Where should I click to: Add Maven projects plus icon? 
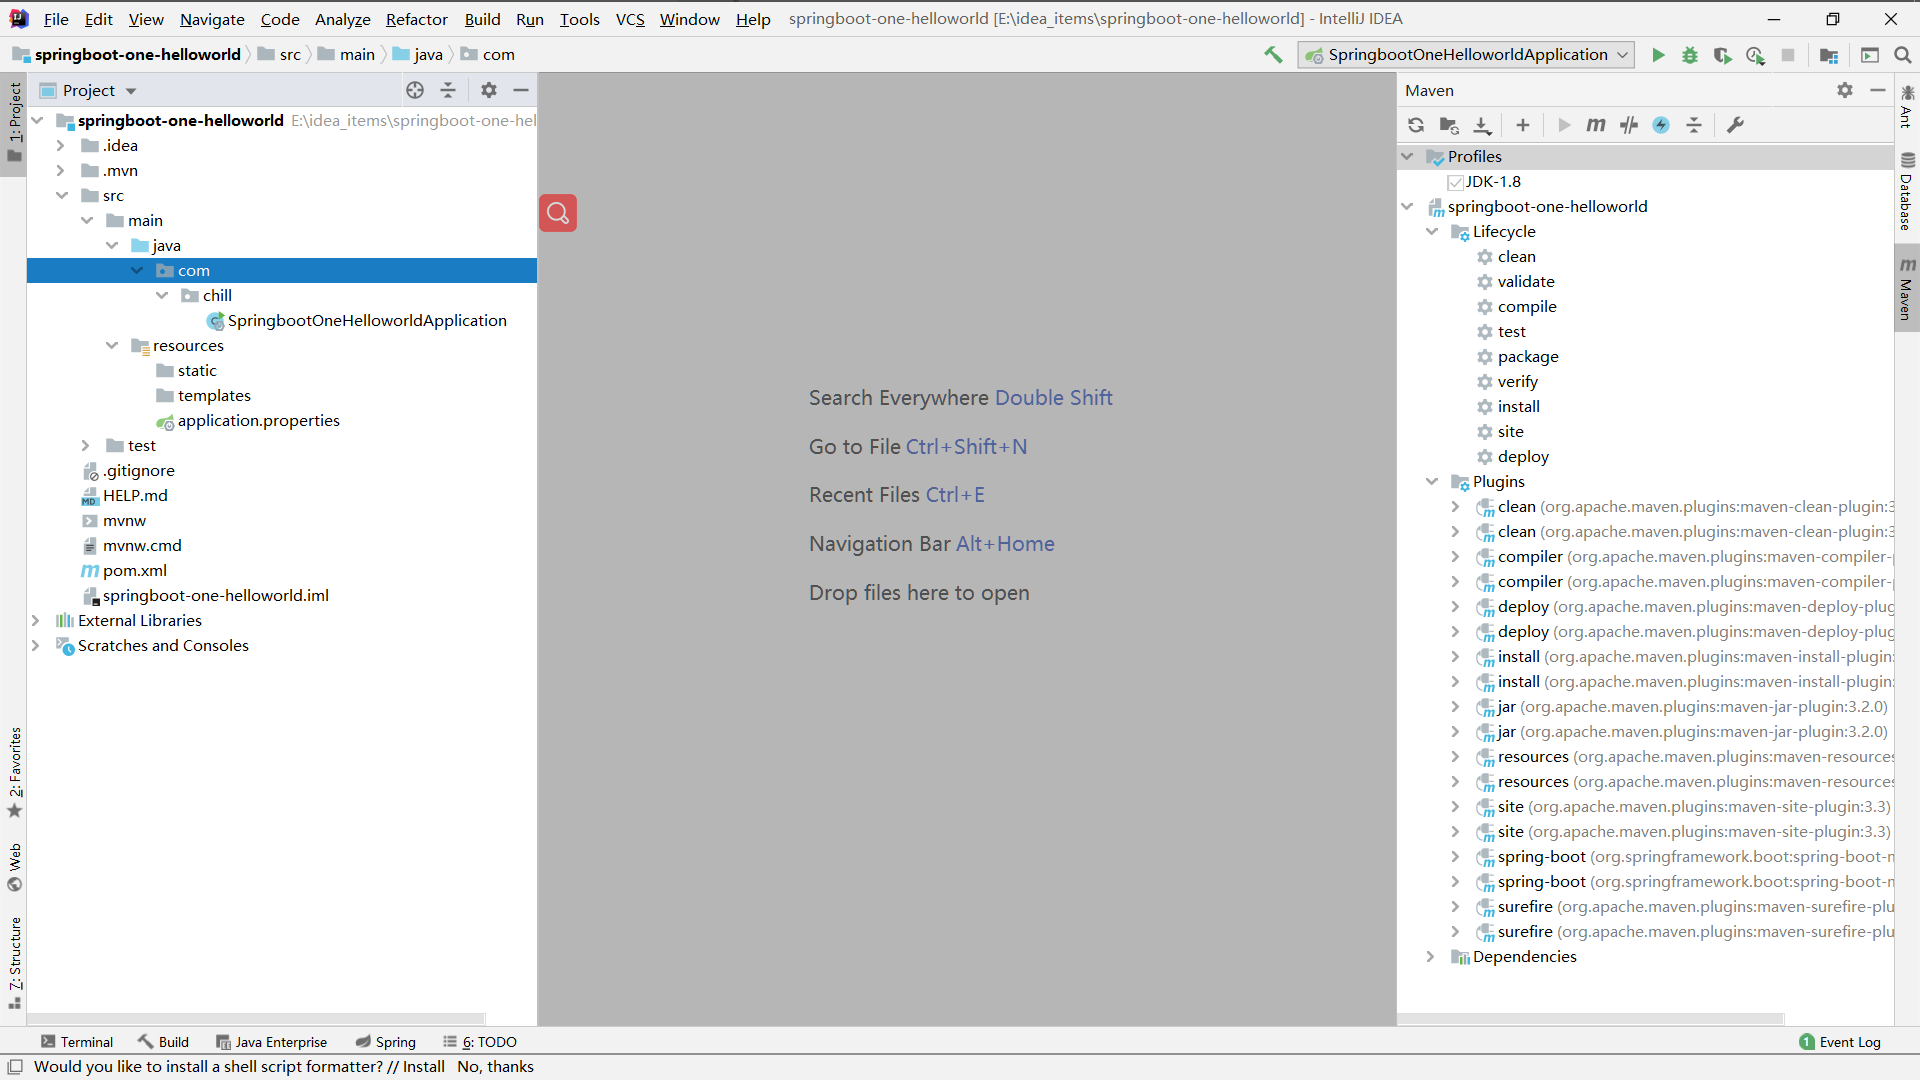pyautogui.click(x=1522, y=125)
